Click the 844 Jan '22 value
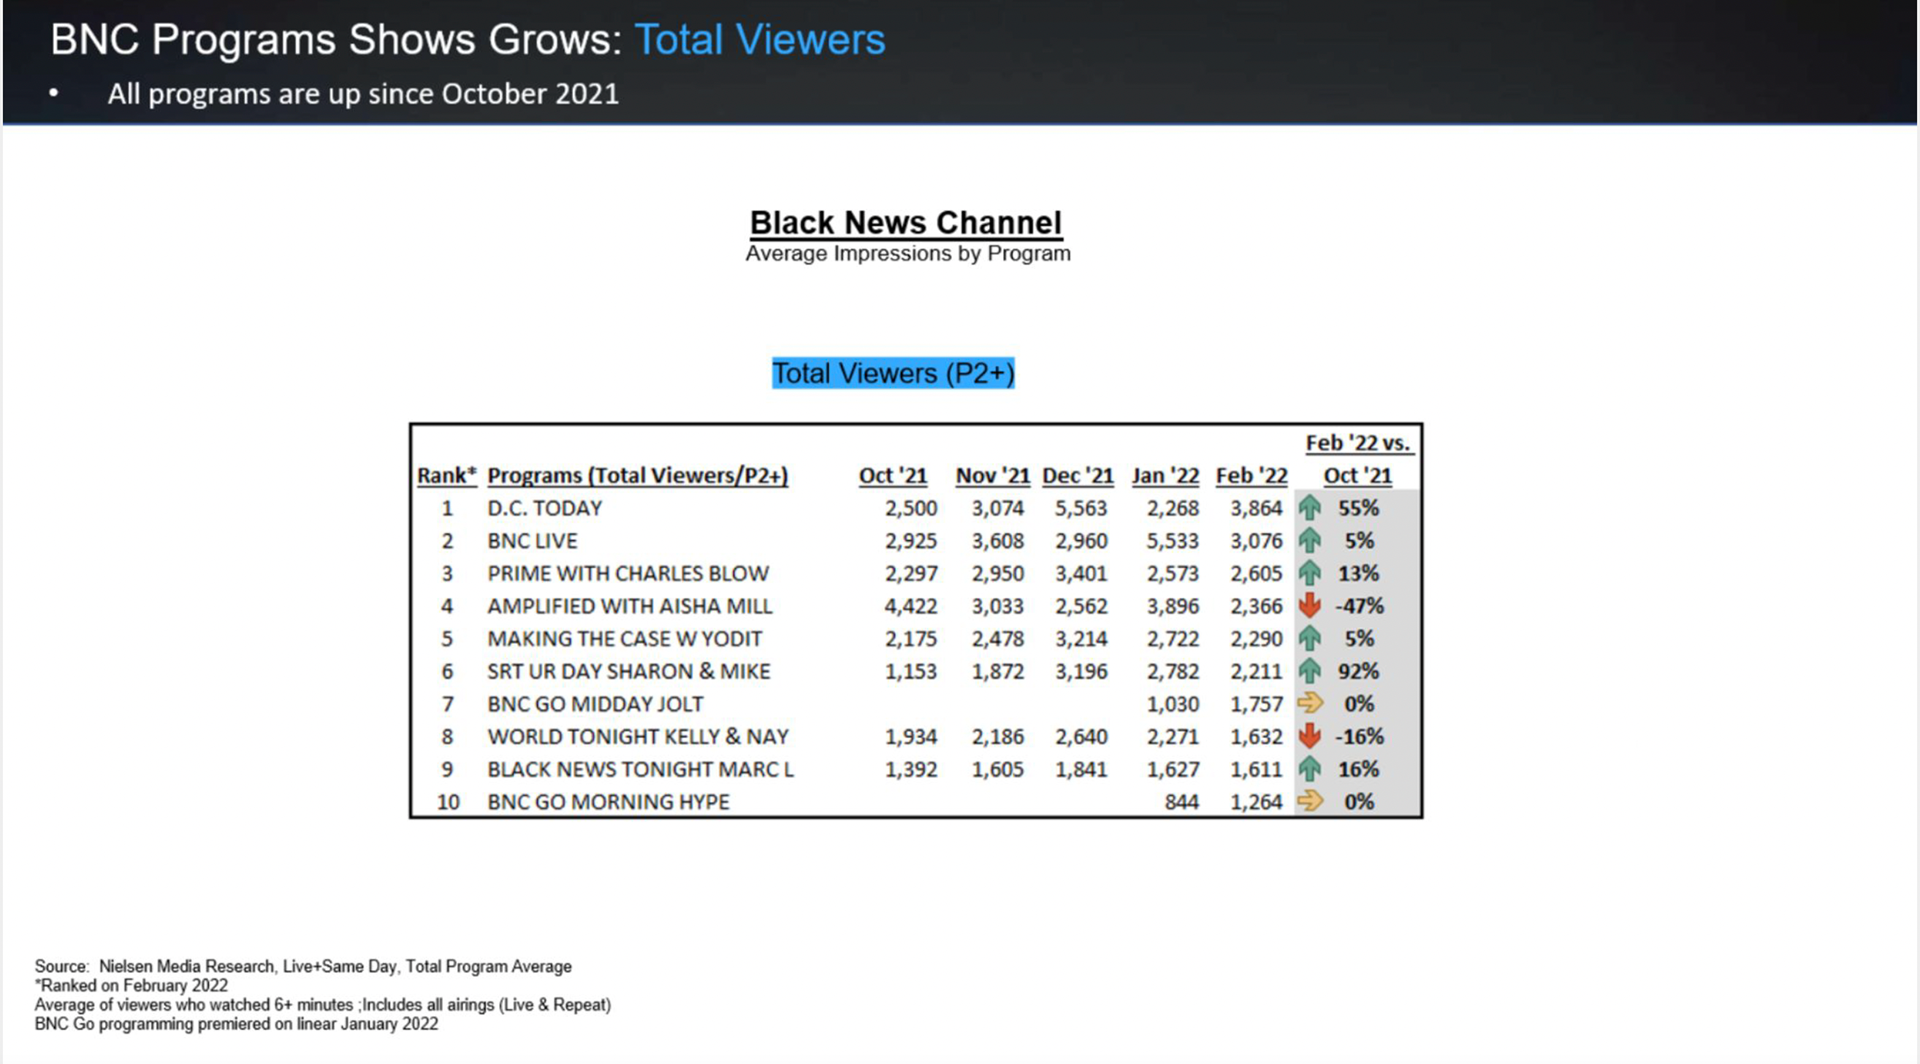The width and height of the screenshot is (1920, 1064). coord(1182,802)
